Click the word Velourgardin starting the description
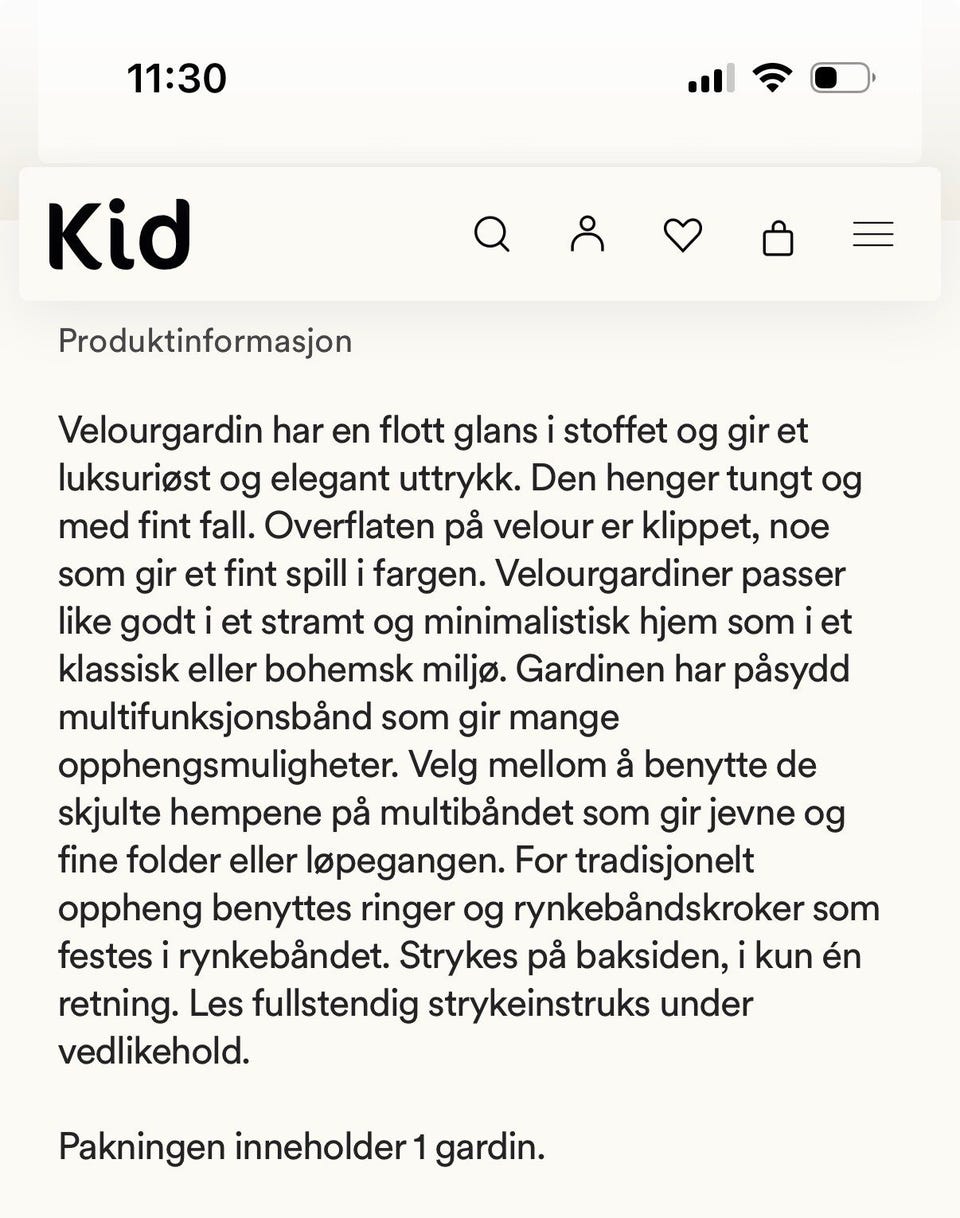This screenshot has width=960, height=1218. [160, 432]
